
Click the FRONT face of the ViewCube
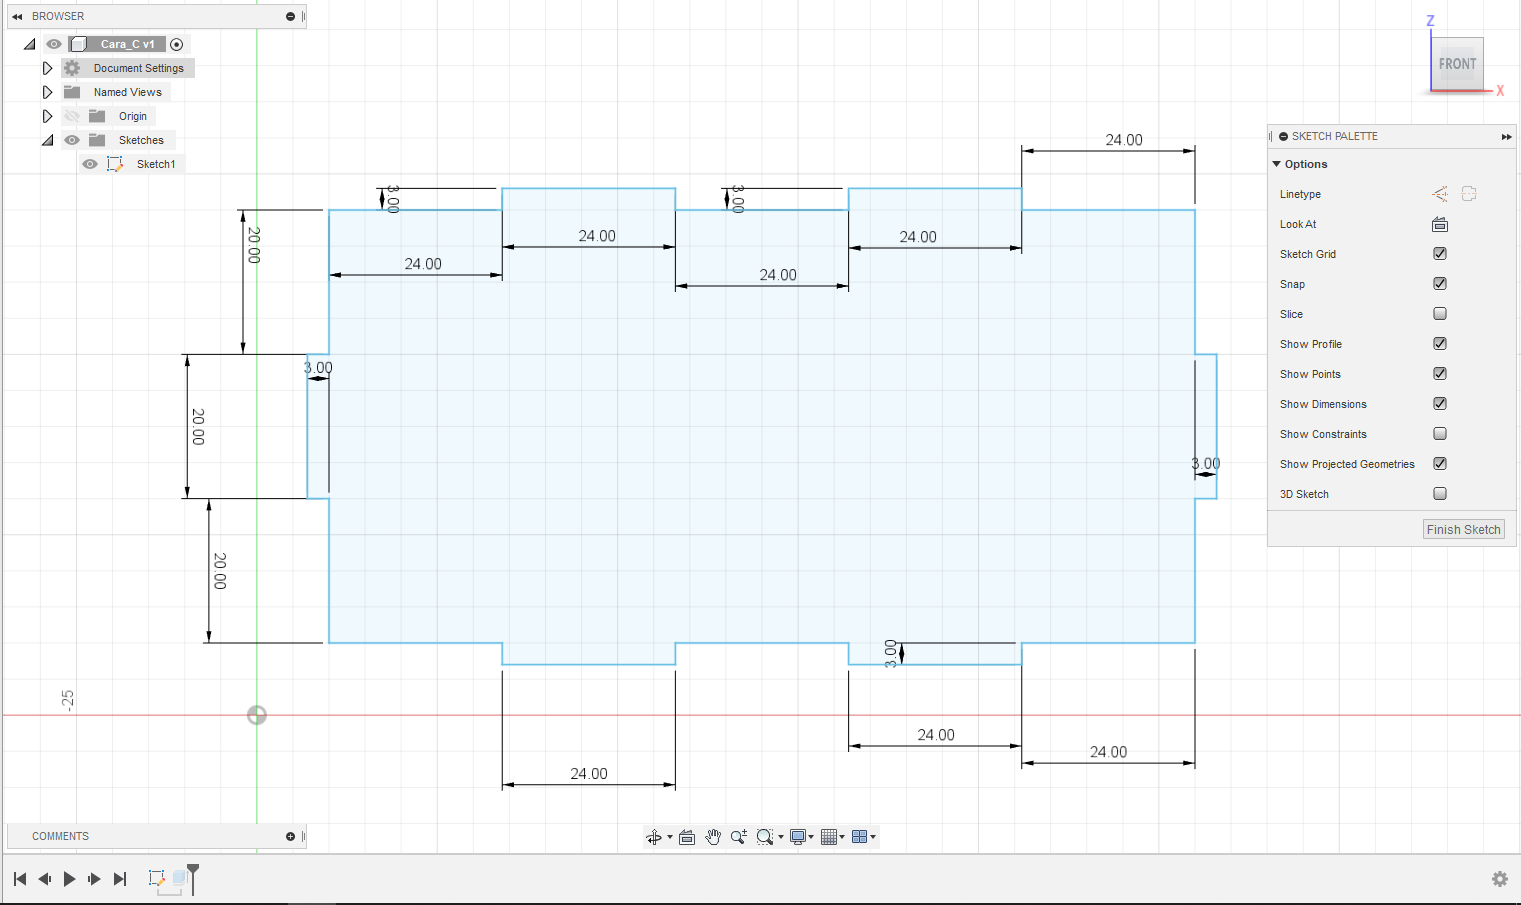[1457, 64]
